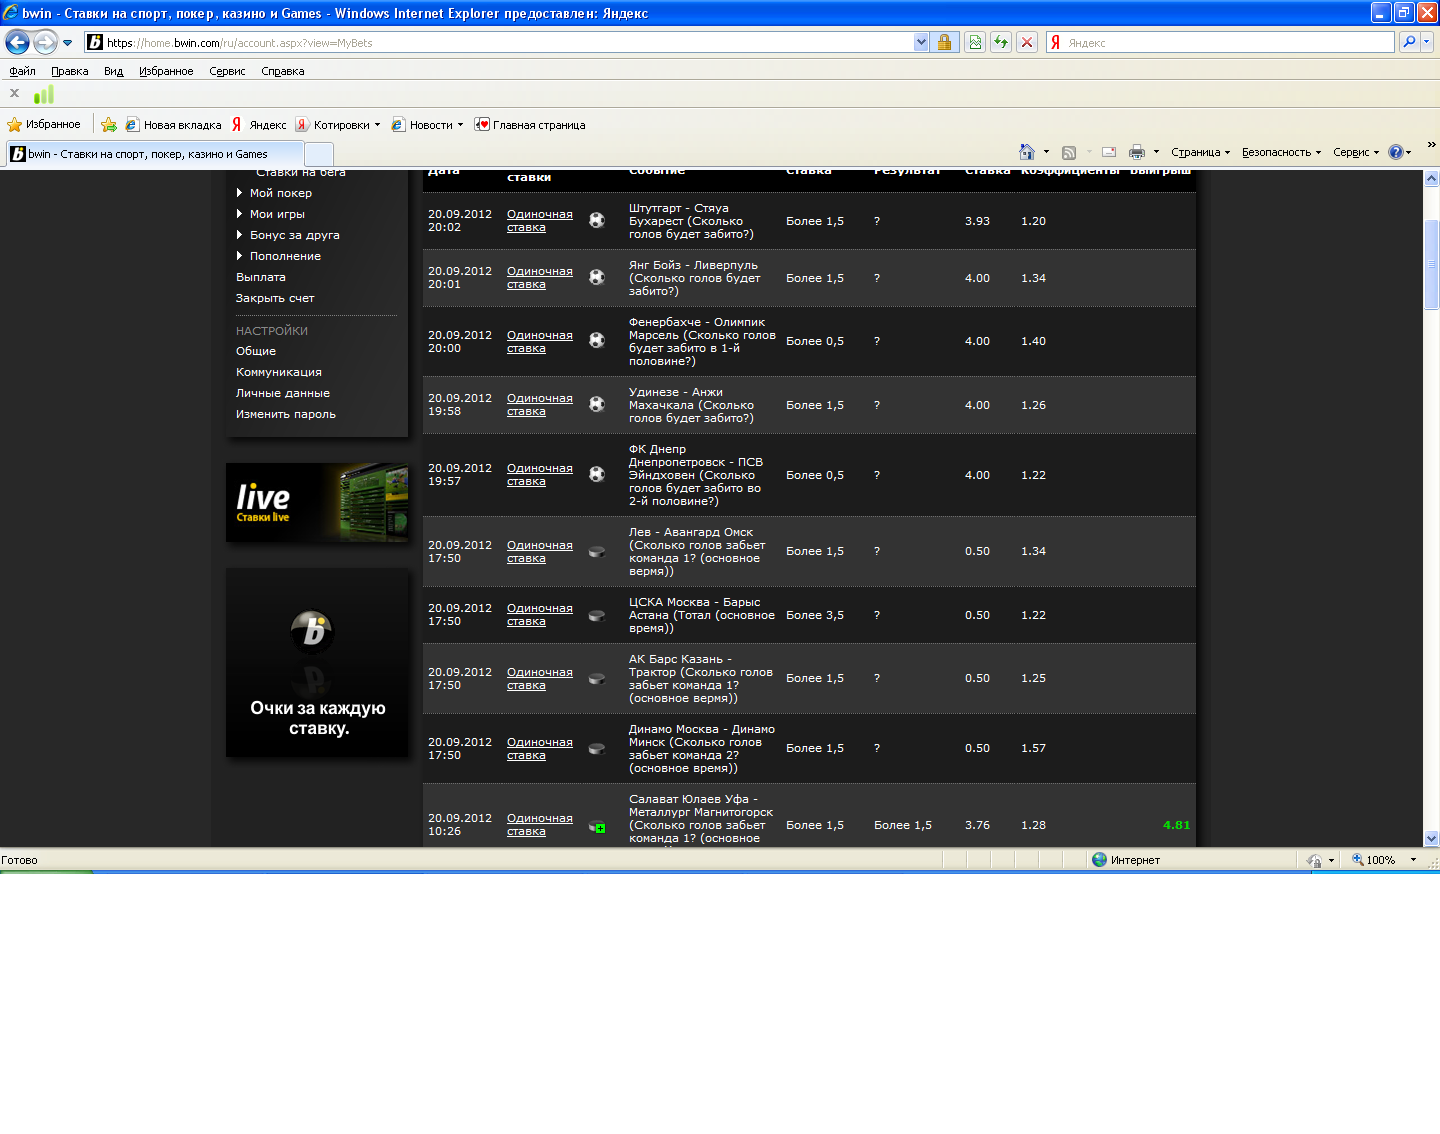Screen dimensions: 1440x1134
Task: Click the blue Help question mark icon
Action: point(1396,152)
